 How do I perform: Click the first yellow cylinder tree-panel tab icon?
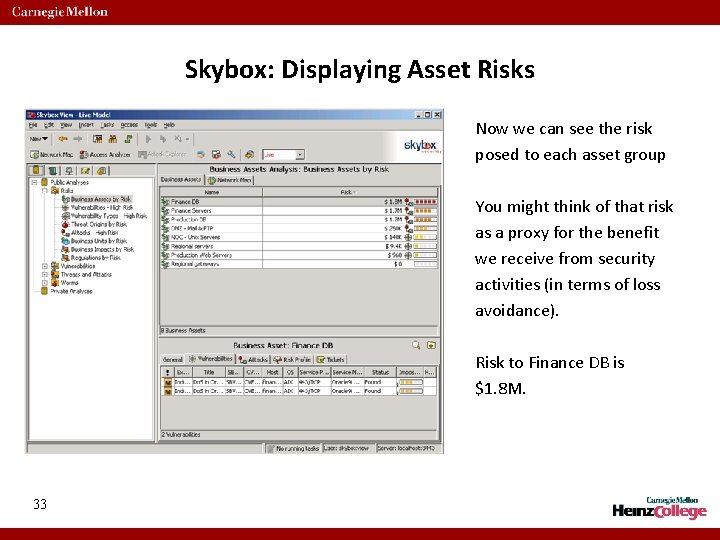pos(36,170)
